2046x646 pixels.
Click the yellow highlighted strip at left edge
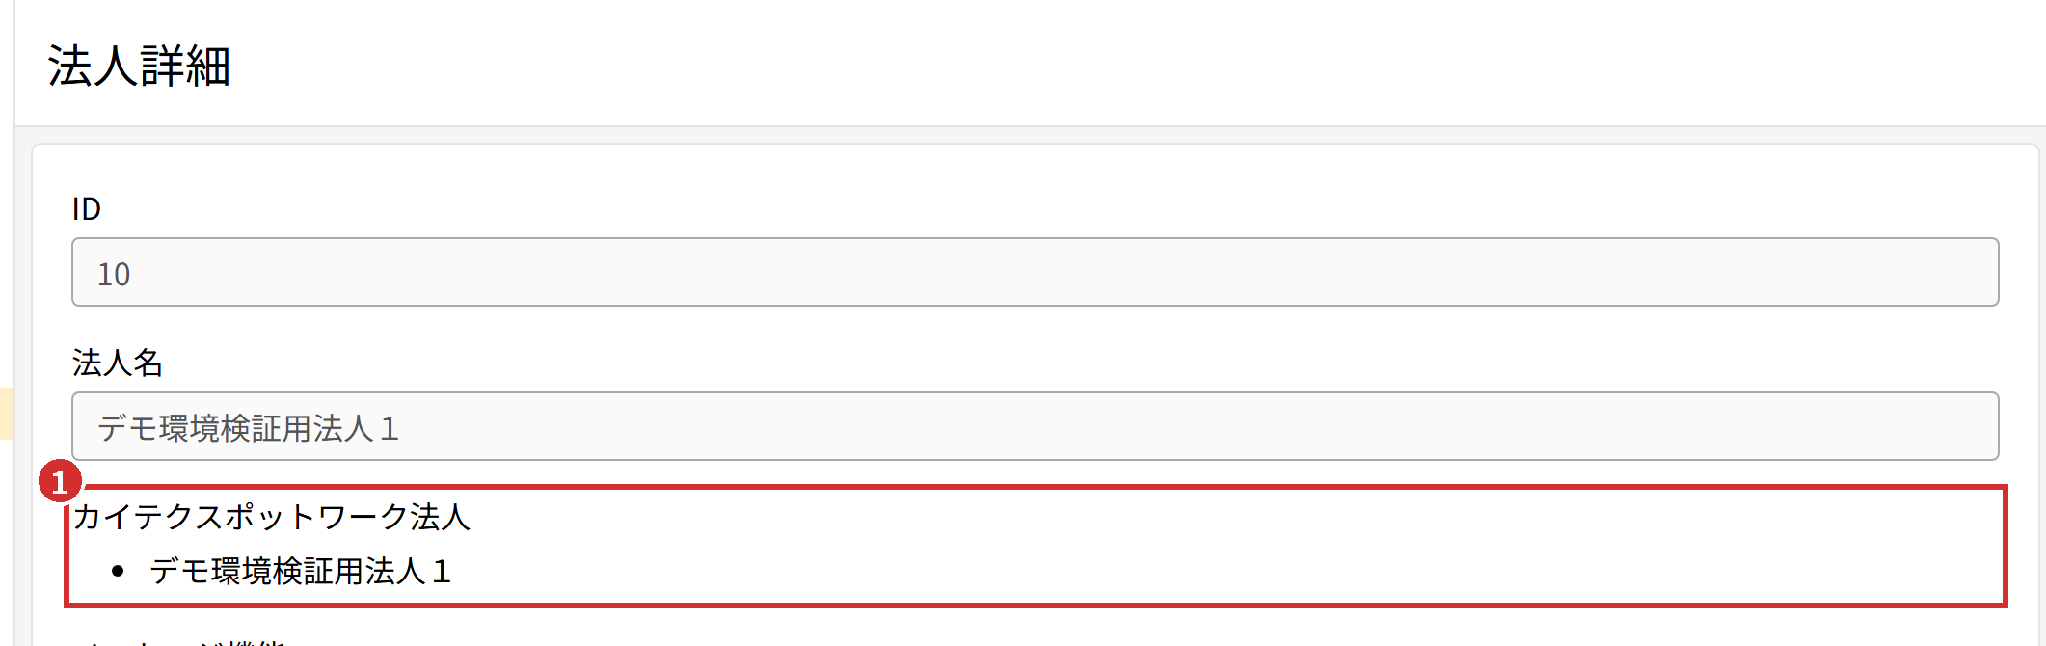click(6, 414)
